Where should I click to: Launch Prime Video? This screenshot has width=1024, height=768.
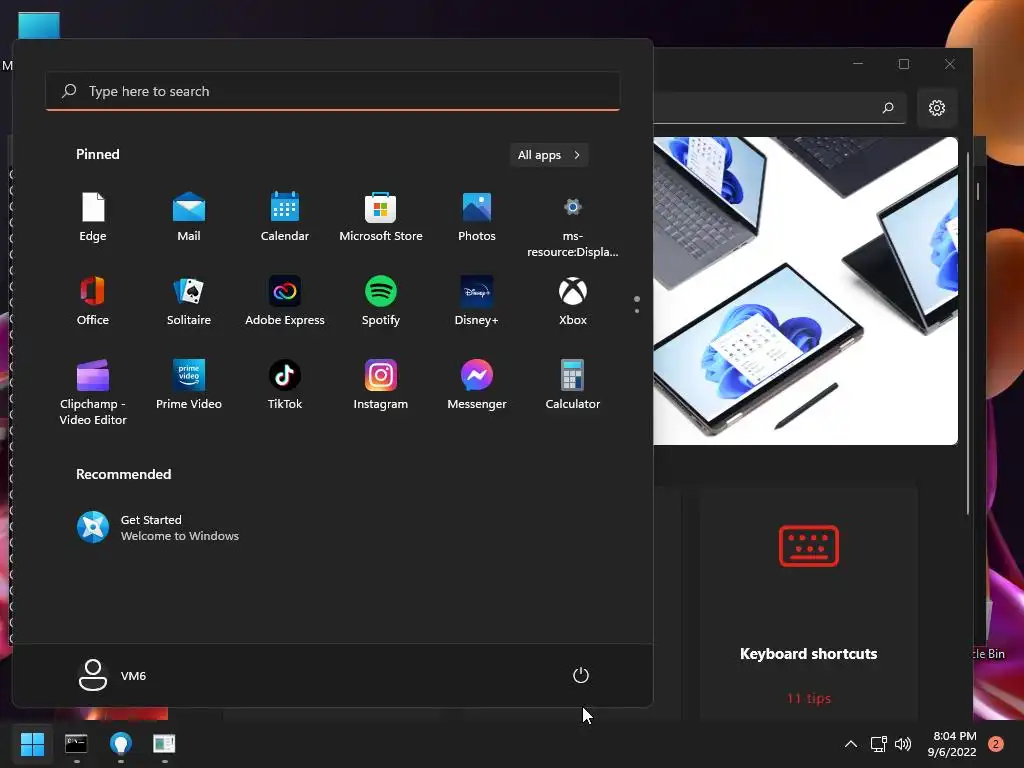pyautogui.click(x=189, y=385)
